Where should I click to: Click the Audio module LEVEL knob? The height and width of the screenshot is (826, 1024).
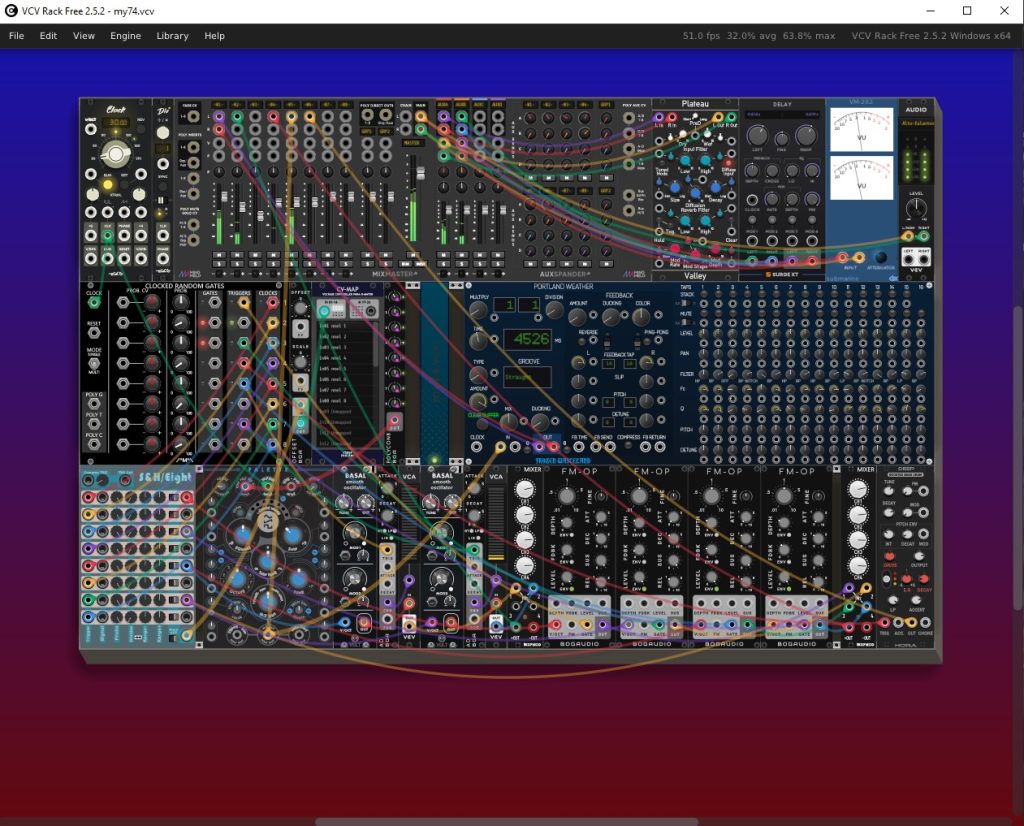coord(916,208)
